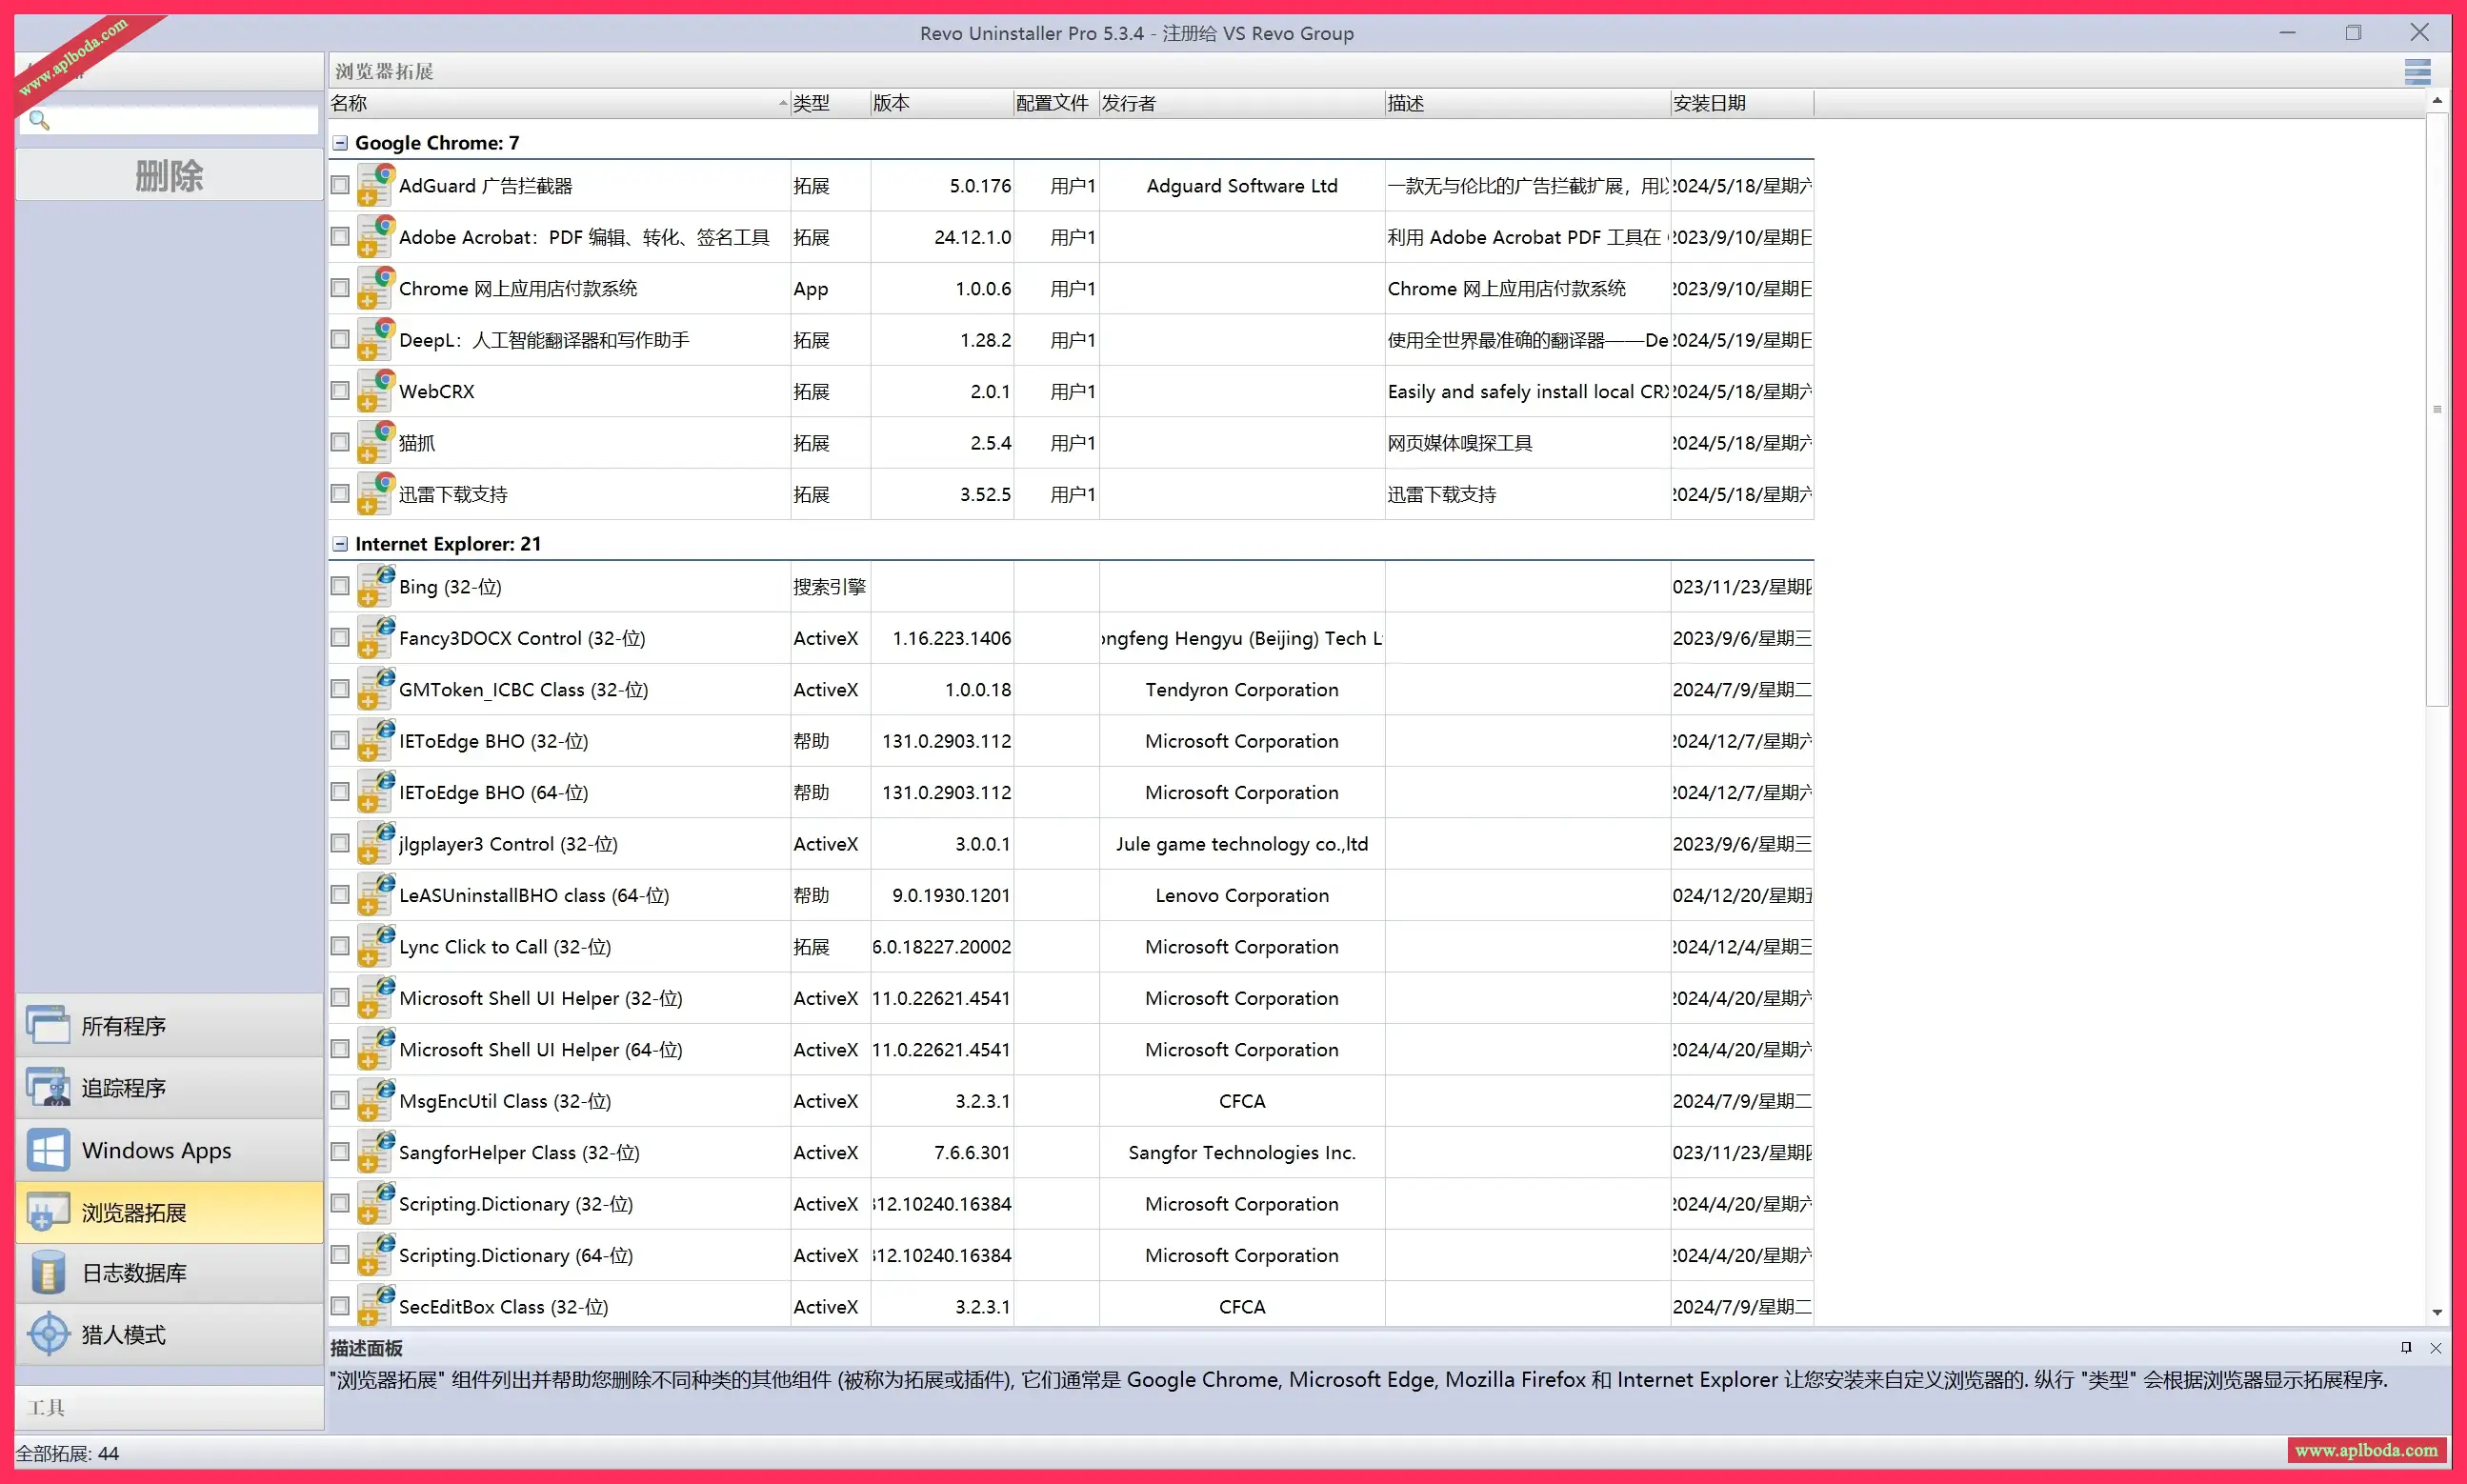Close the 描述面板 description panel

(x=2436, y=1348)
